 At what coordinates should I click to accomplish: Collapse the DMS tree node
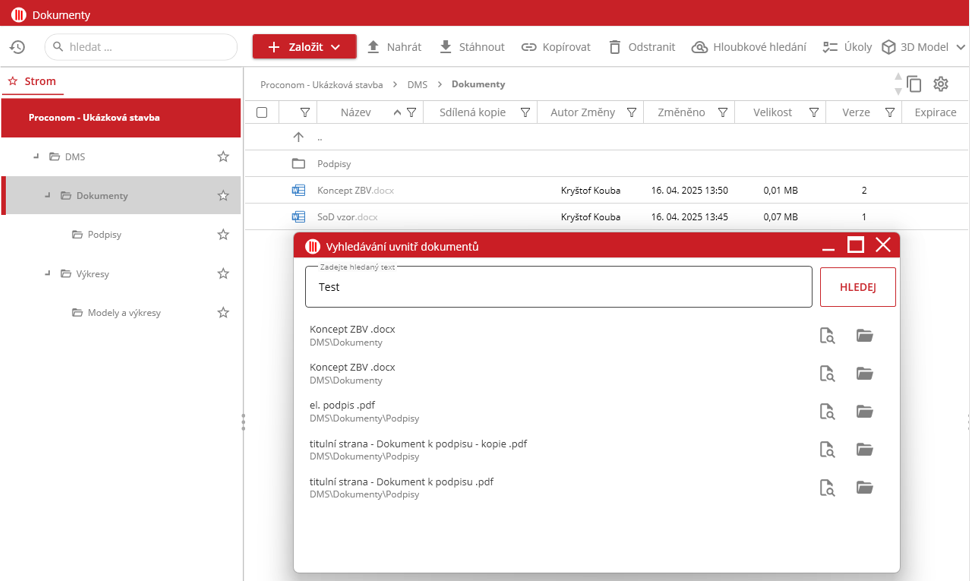point(36,157)
